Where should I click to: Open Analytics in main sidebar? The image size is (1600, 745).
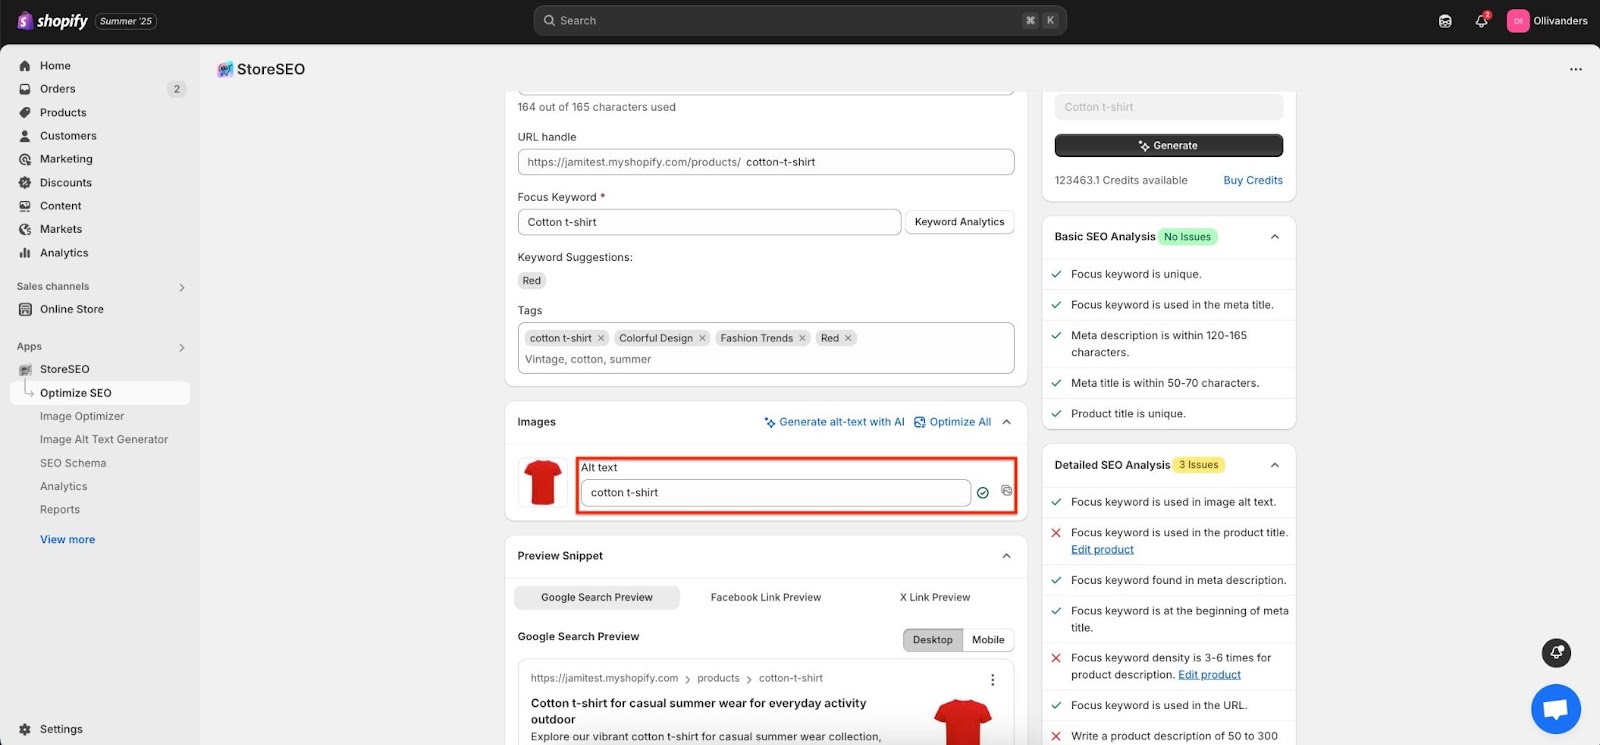64,253
